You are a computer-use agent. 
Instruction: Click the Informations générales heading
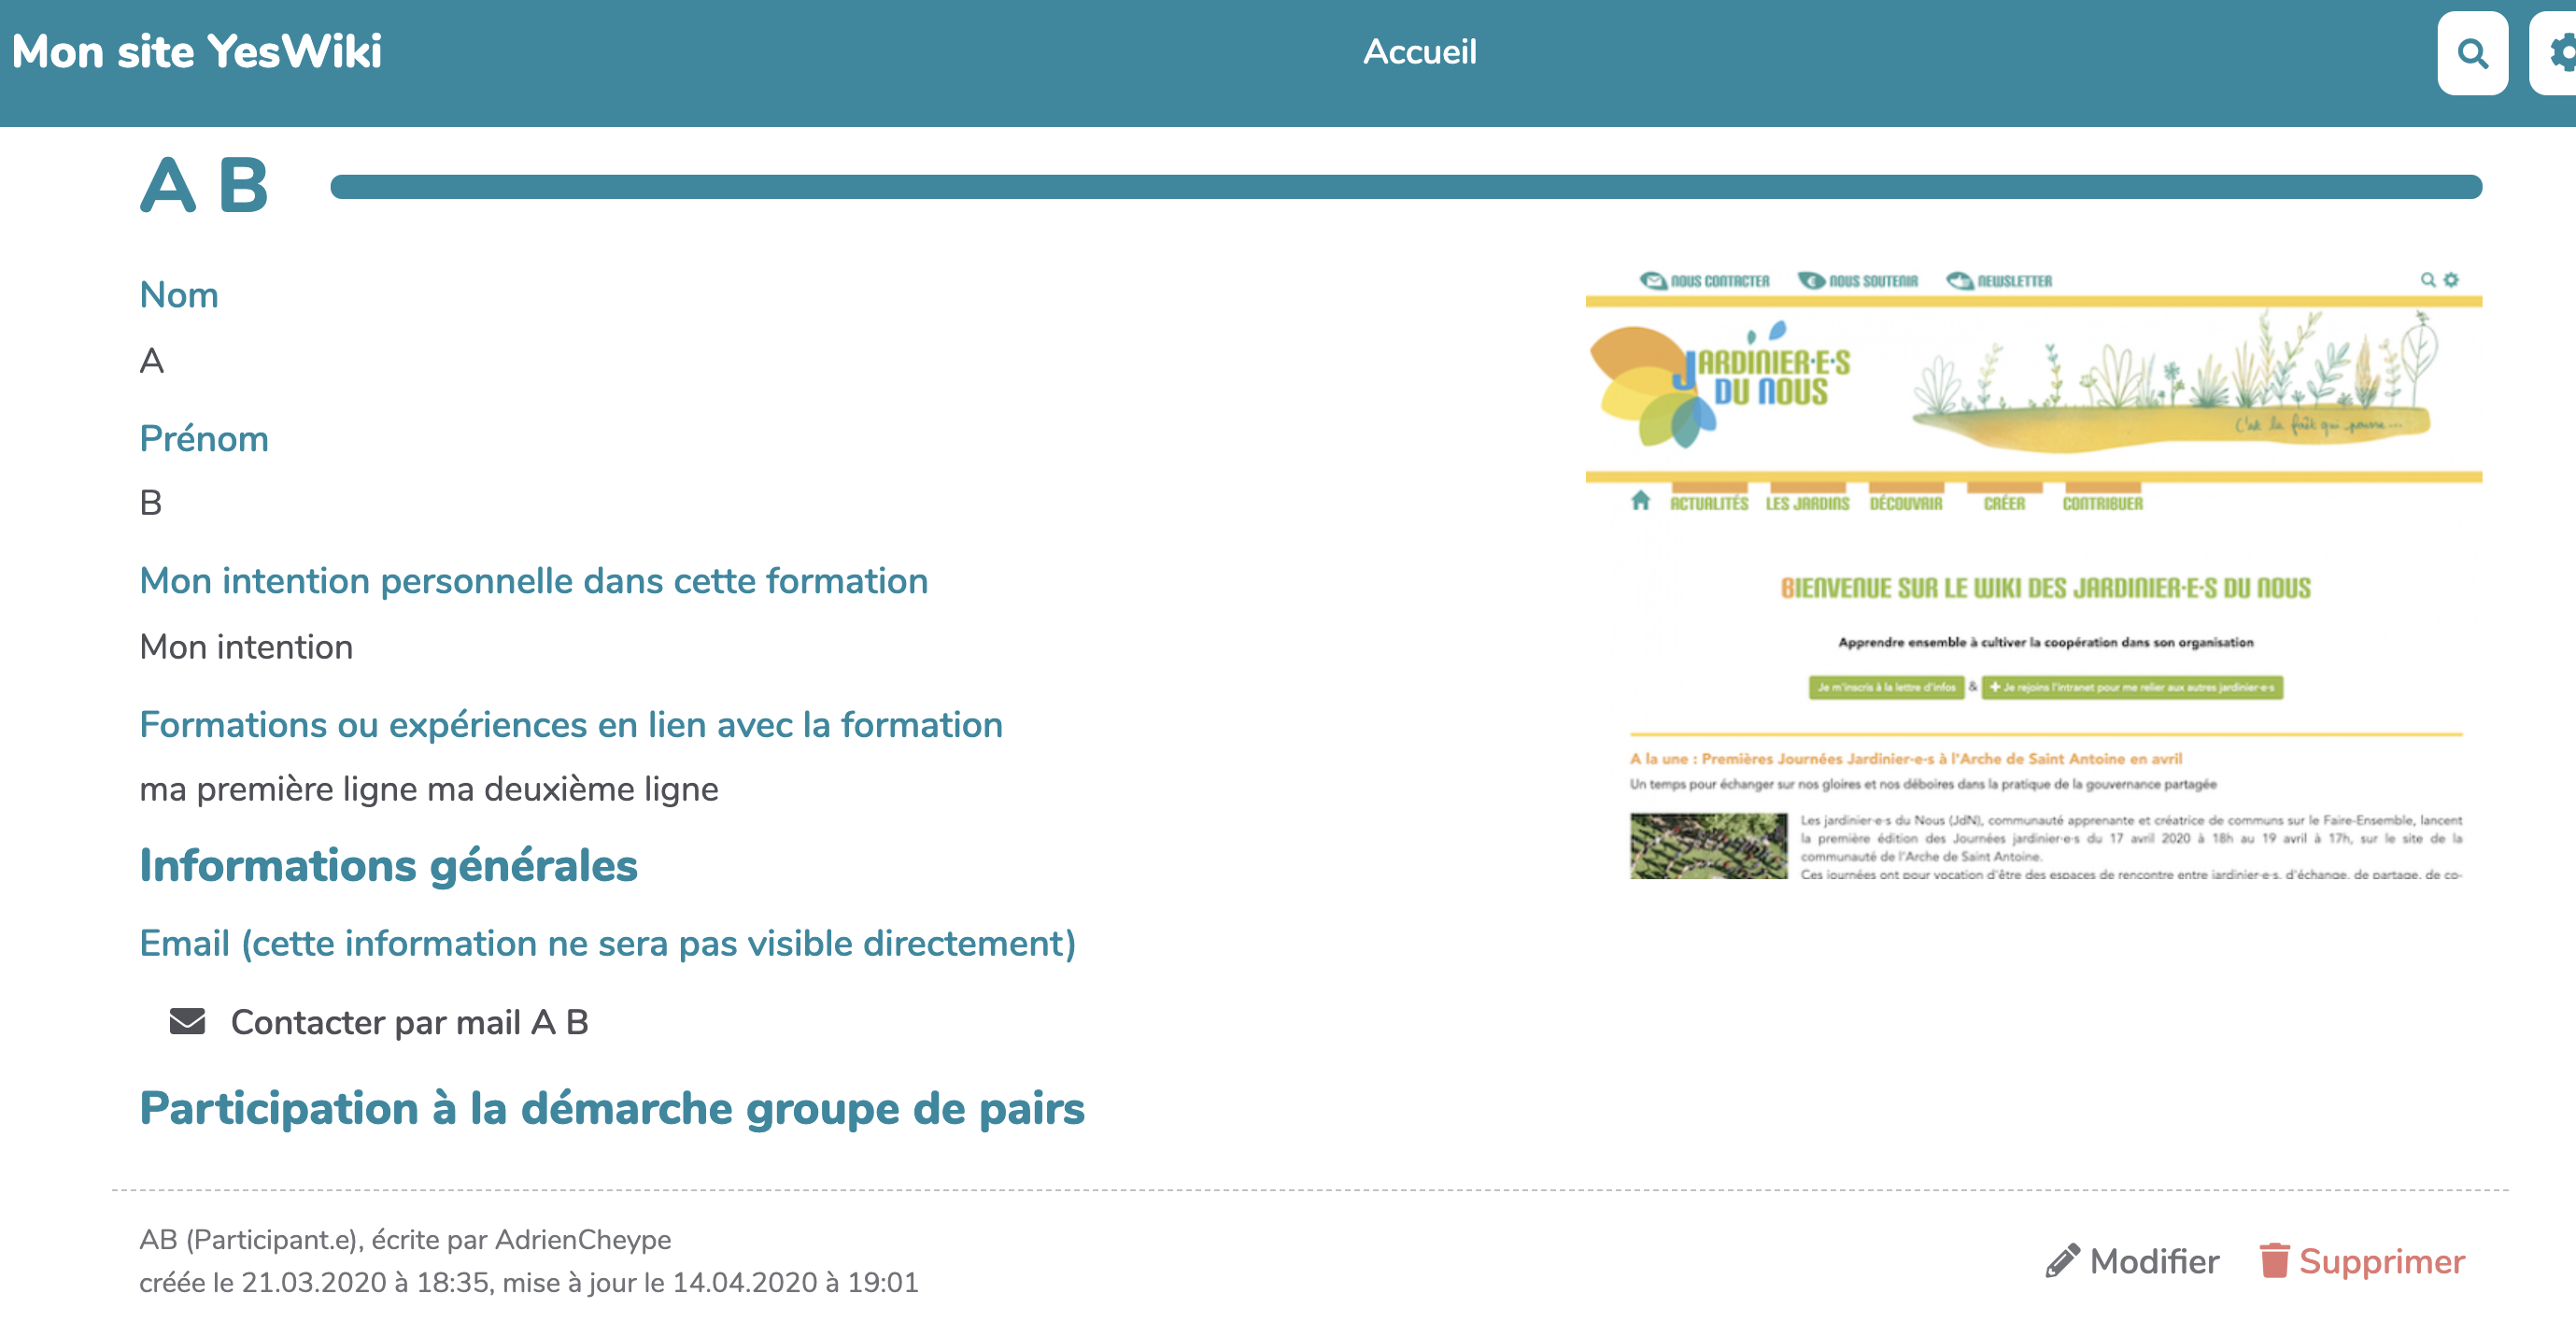coord(388,865)
